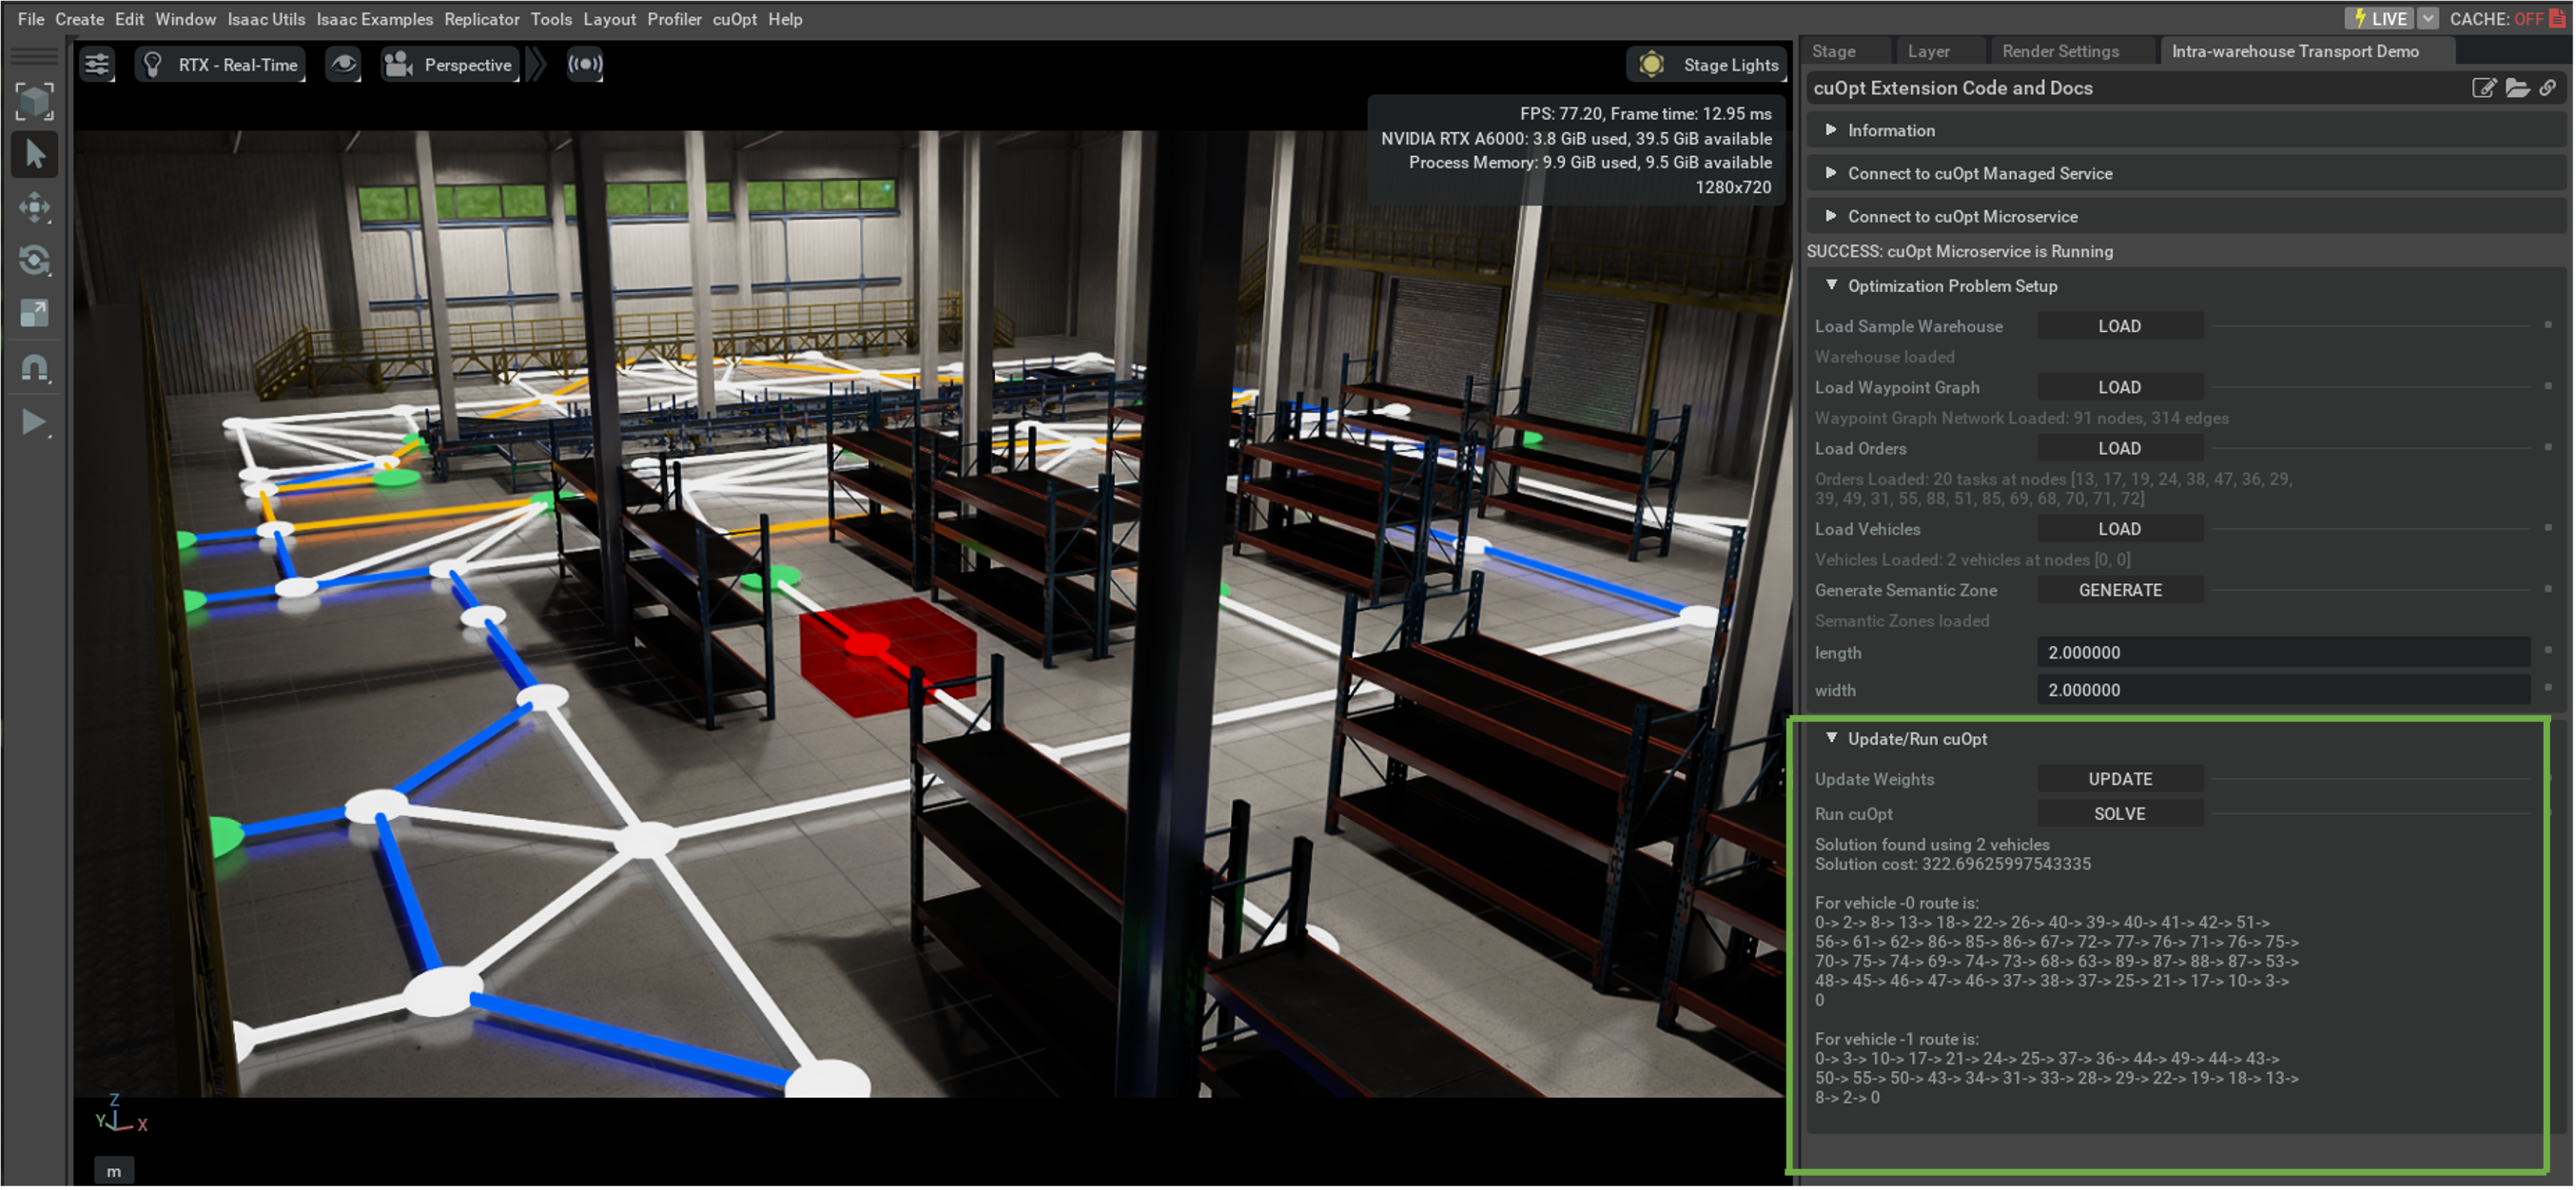Open the File menu
Screen dimensions: 2576x1190
click(x=31, y=19)
